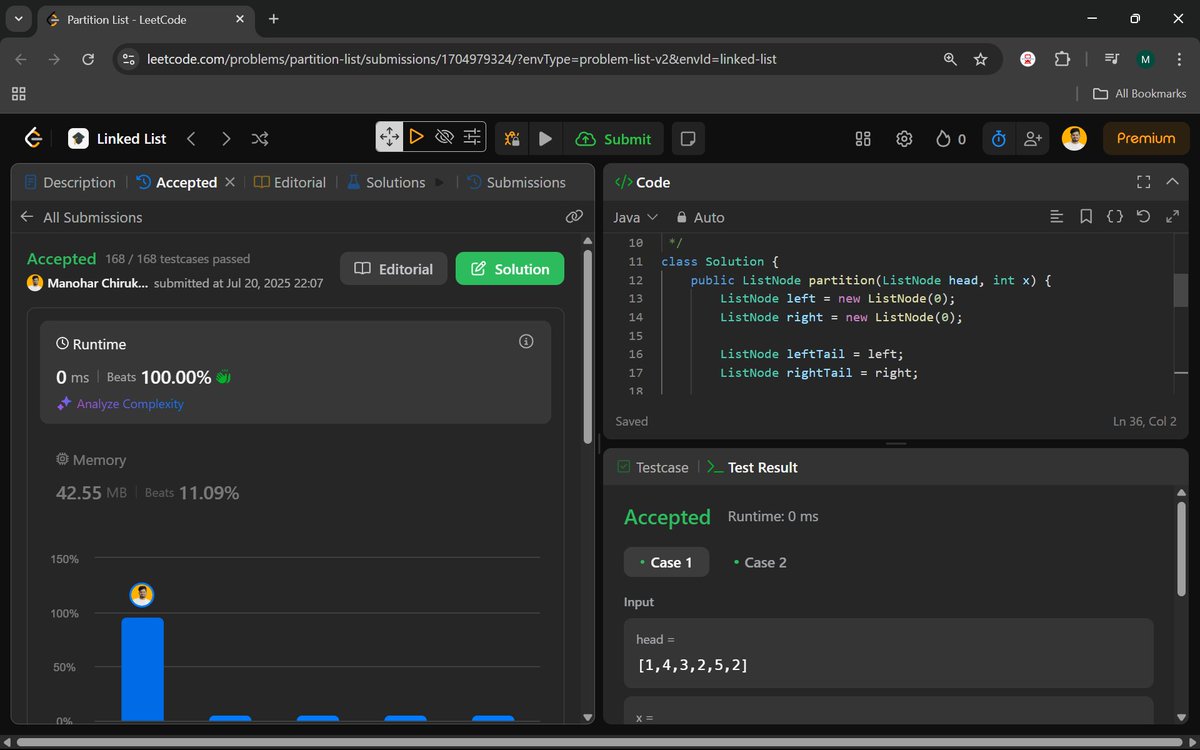Open the layout grid icon

click(863, 139)
